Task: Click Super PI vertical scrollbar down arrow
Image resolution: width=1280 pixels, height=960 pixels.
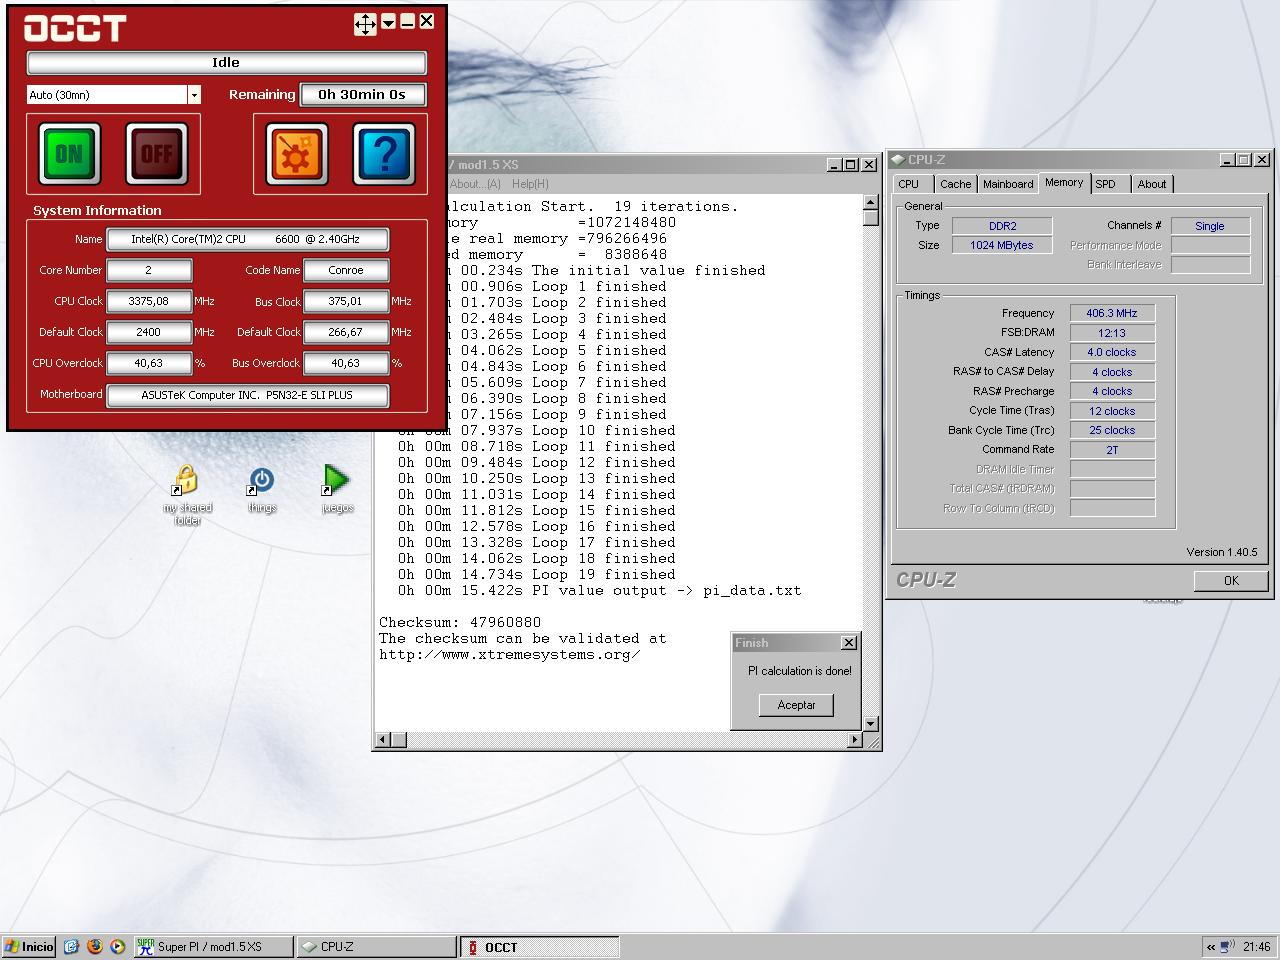Action: pyautogui.click(x=870, y=724)
